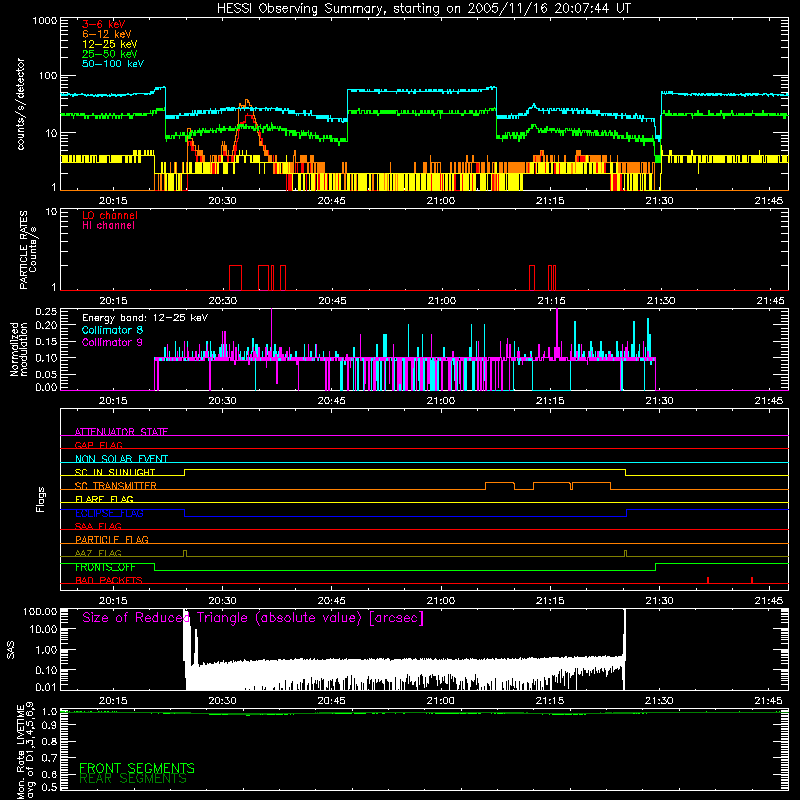800x800 pixels.
Task: Select the PARTICLE FLAG label
Action: click(112, 539)
